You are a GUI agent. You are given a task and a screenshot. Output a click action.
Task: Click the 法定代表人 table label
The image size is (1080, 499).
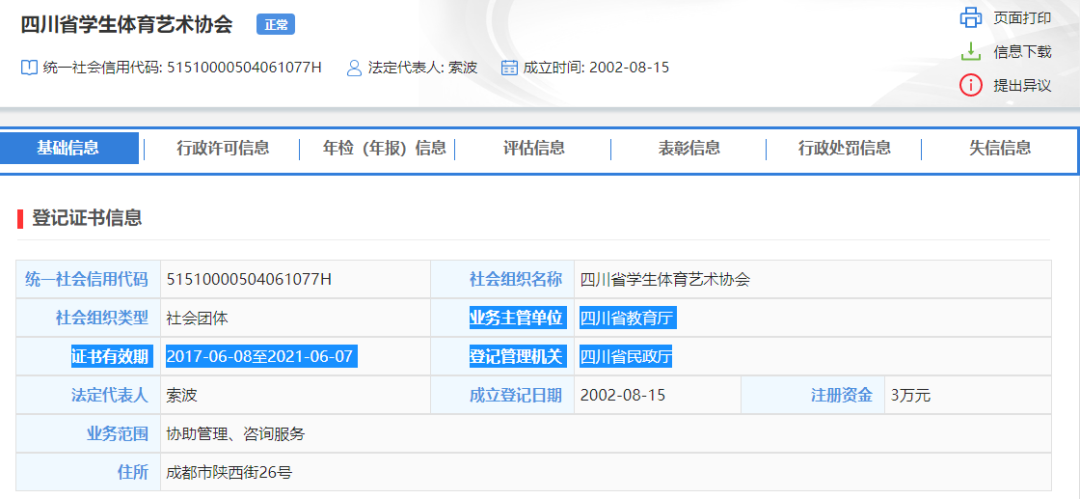110,395
